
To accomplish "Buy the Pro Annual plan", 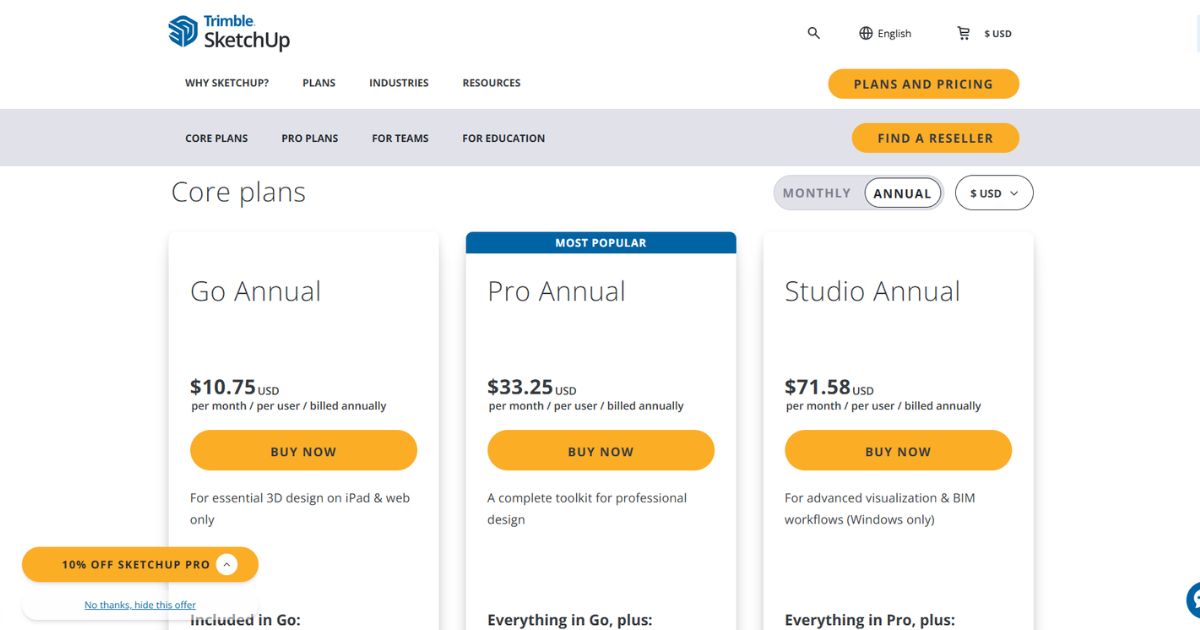I will pos(601,451).
